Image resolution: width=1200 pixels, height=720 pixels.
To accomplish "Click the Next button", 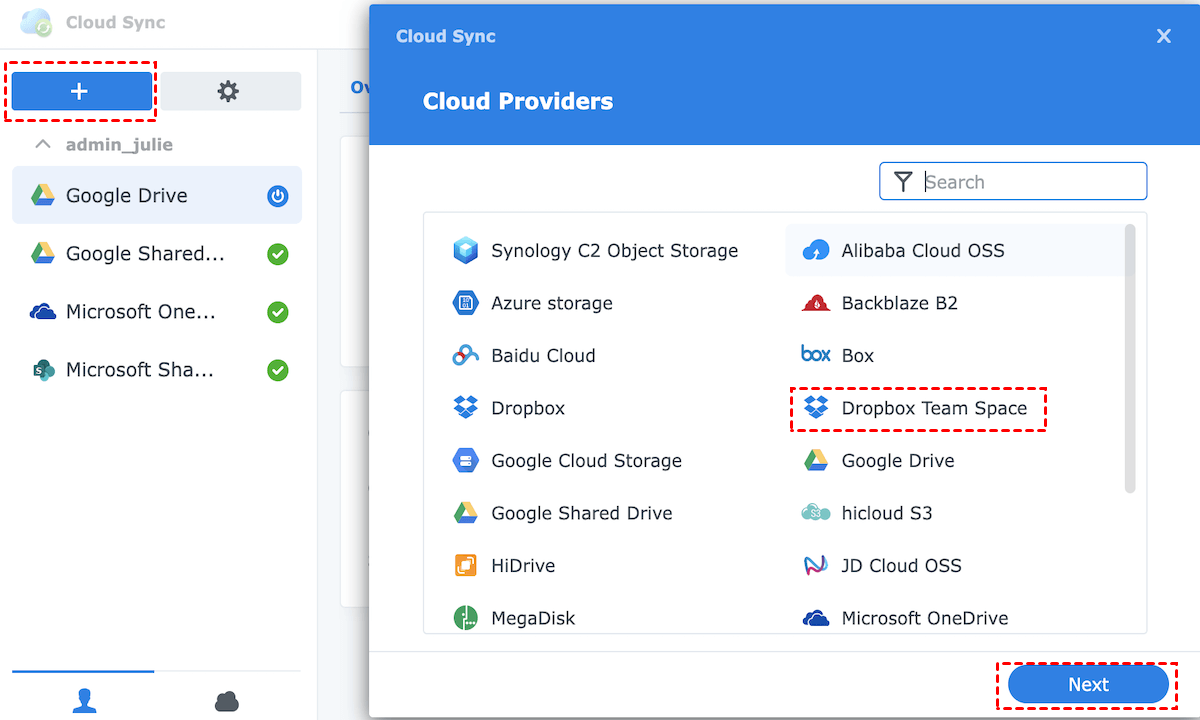I will [1088, 685].
